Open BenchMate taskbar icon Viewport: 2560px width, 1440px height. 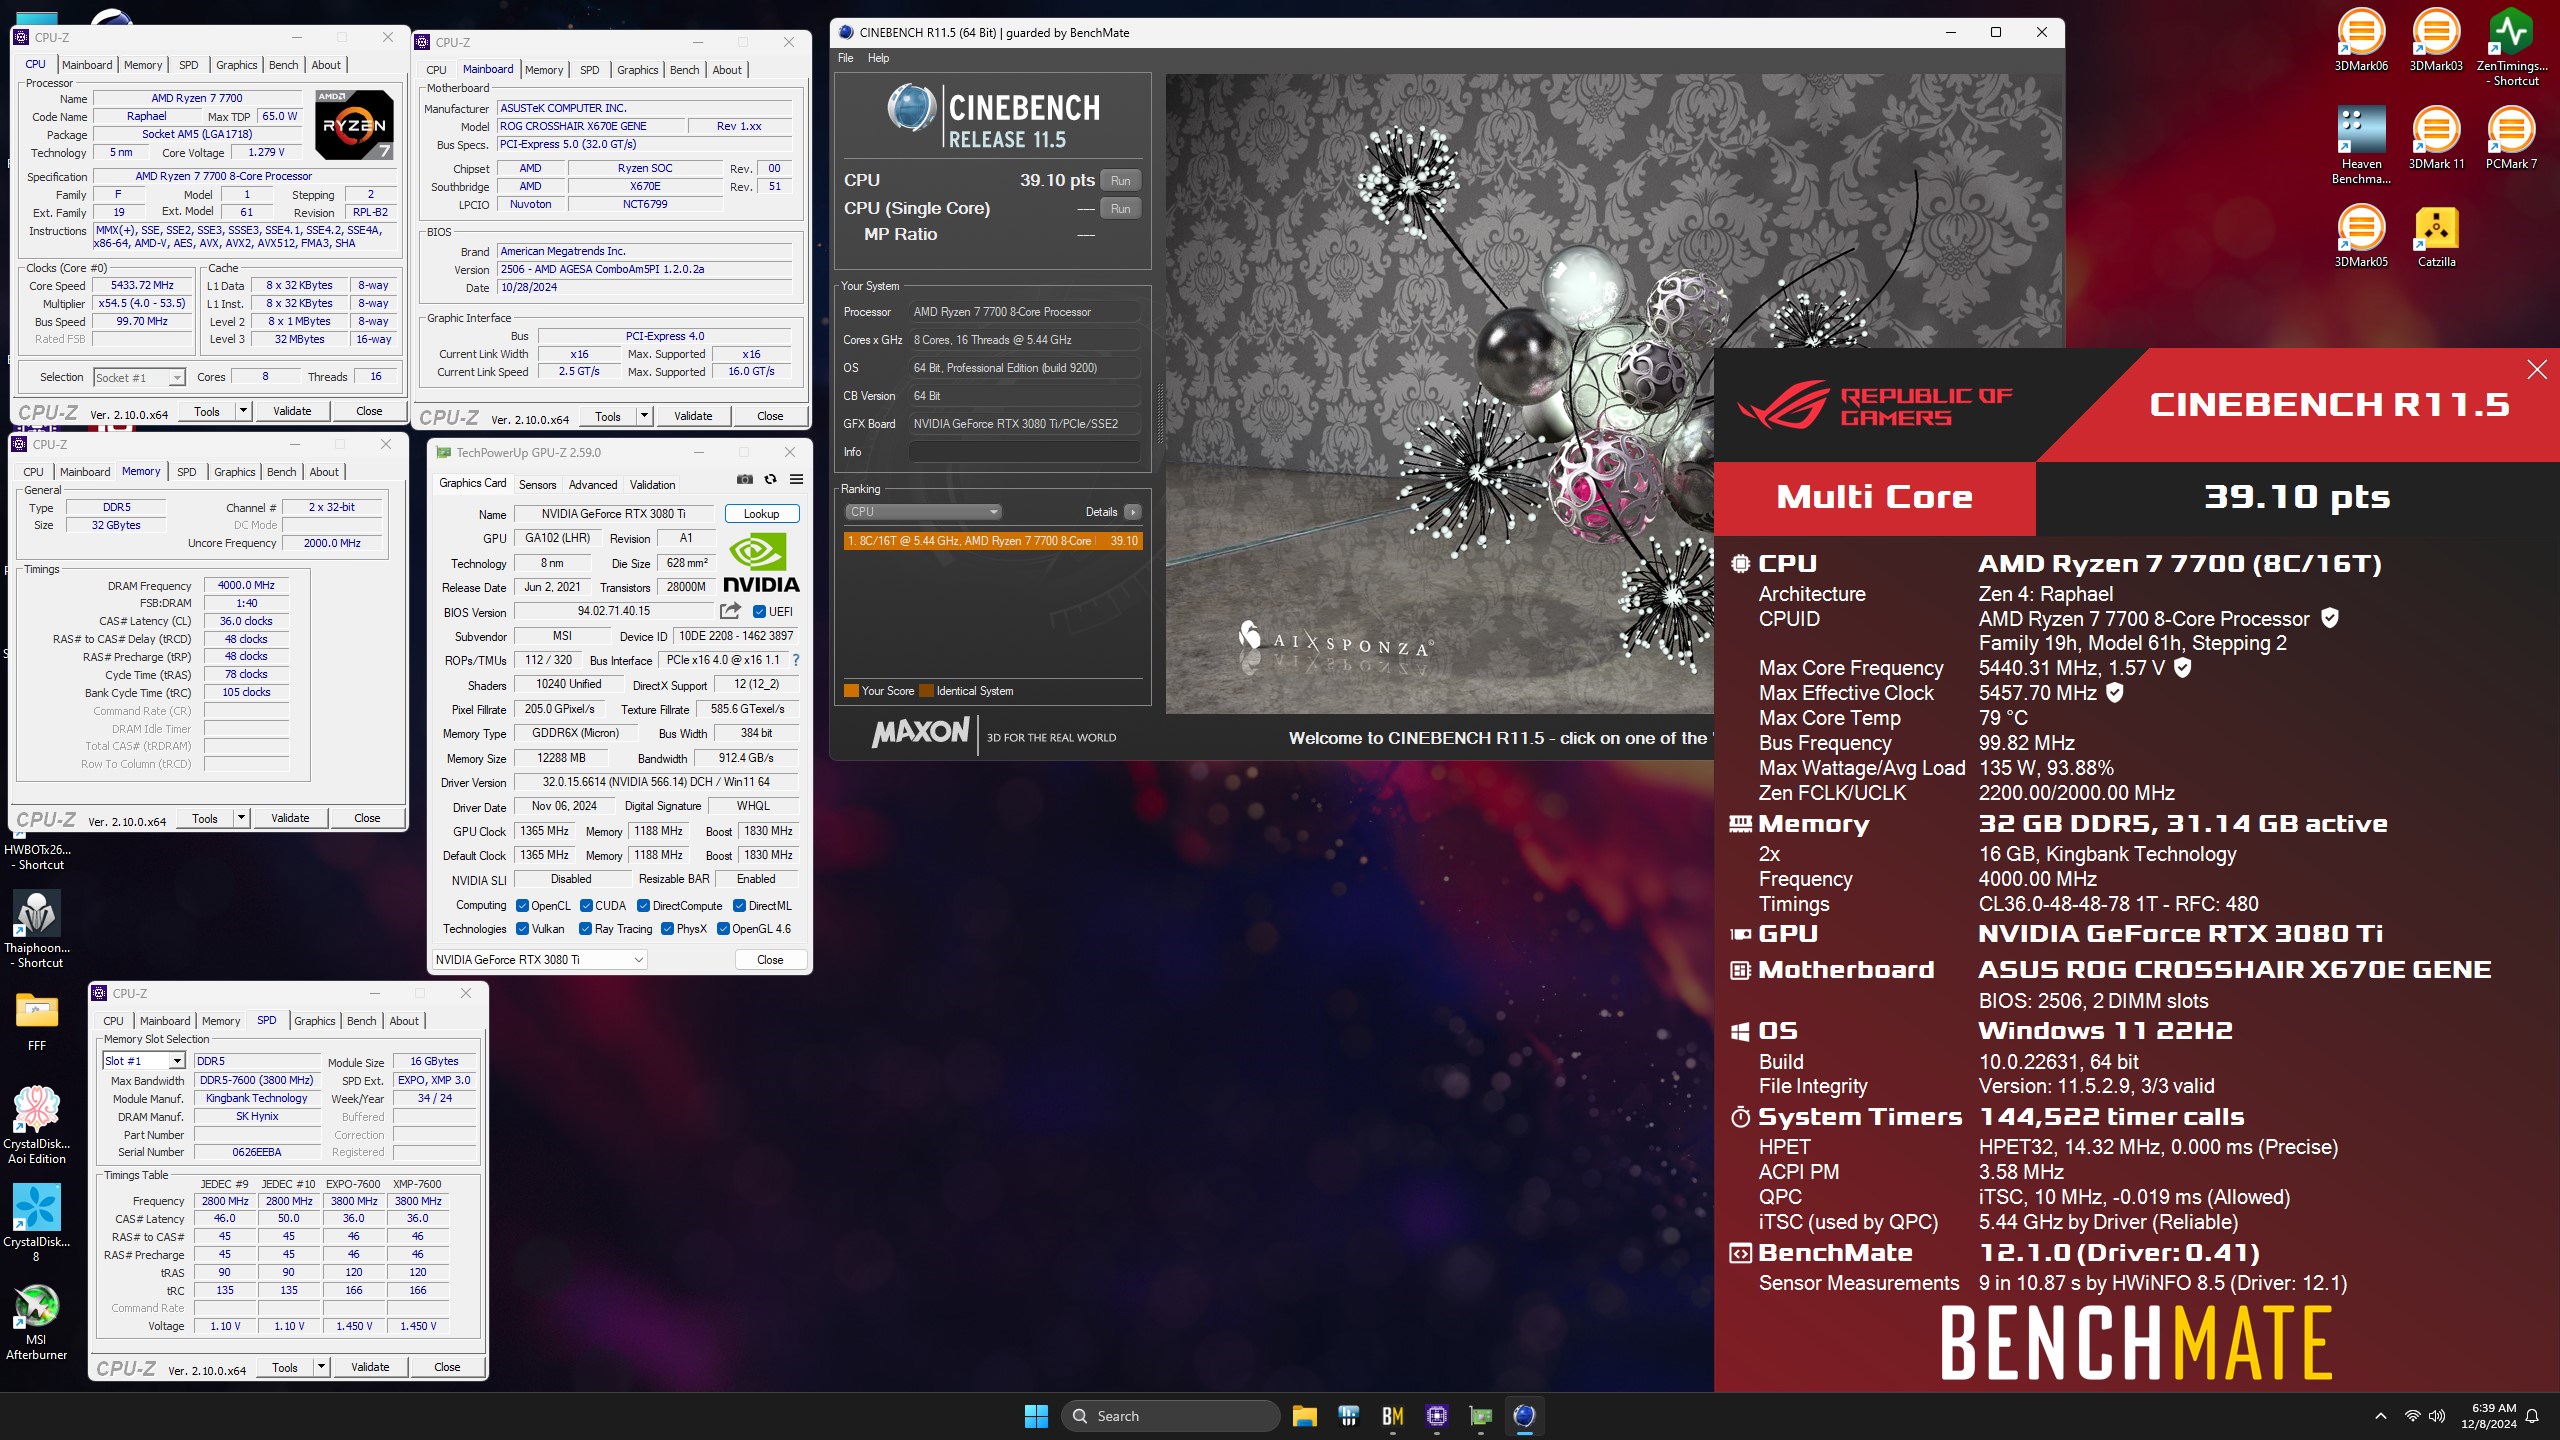(x=1392, y=1416)
